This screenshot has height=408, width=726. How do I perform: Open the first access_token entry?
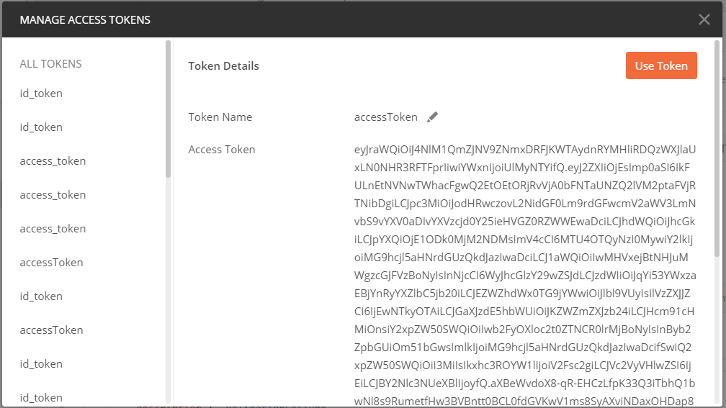(x=52, y=160)
